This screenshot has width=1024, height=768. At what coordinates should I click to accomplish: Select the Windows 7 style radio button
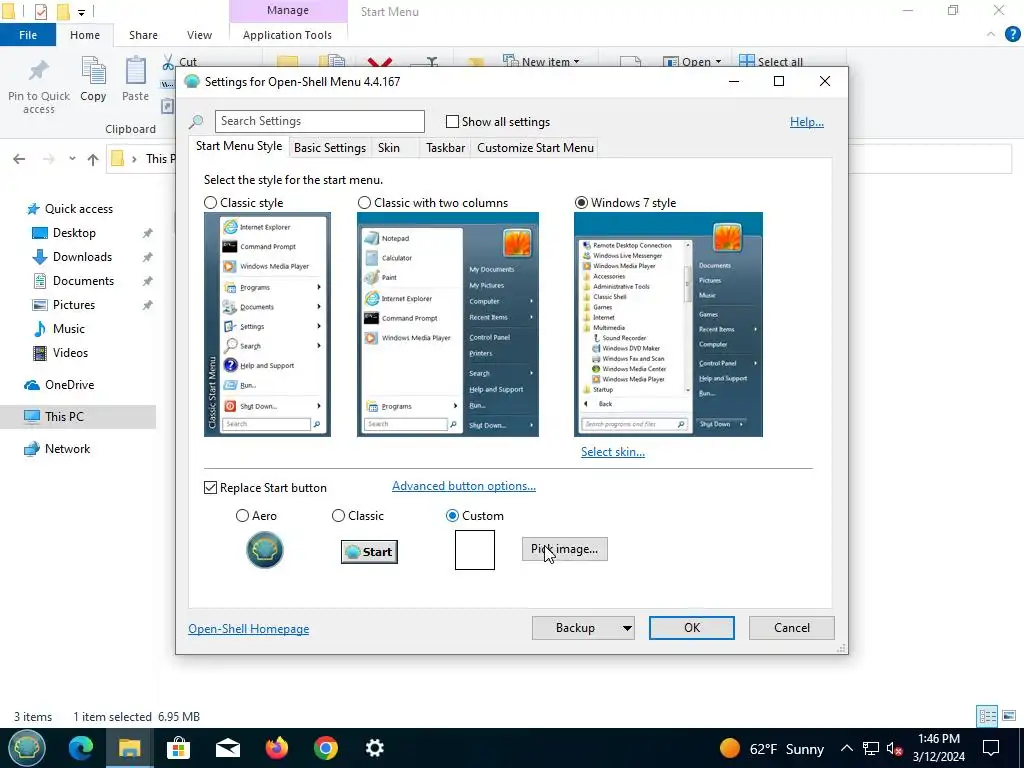[x=581, y=203]
